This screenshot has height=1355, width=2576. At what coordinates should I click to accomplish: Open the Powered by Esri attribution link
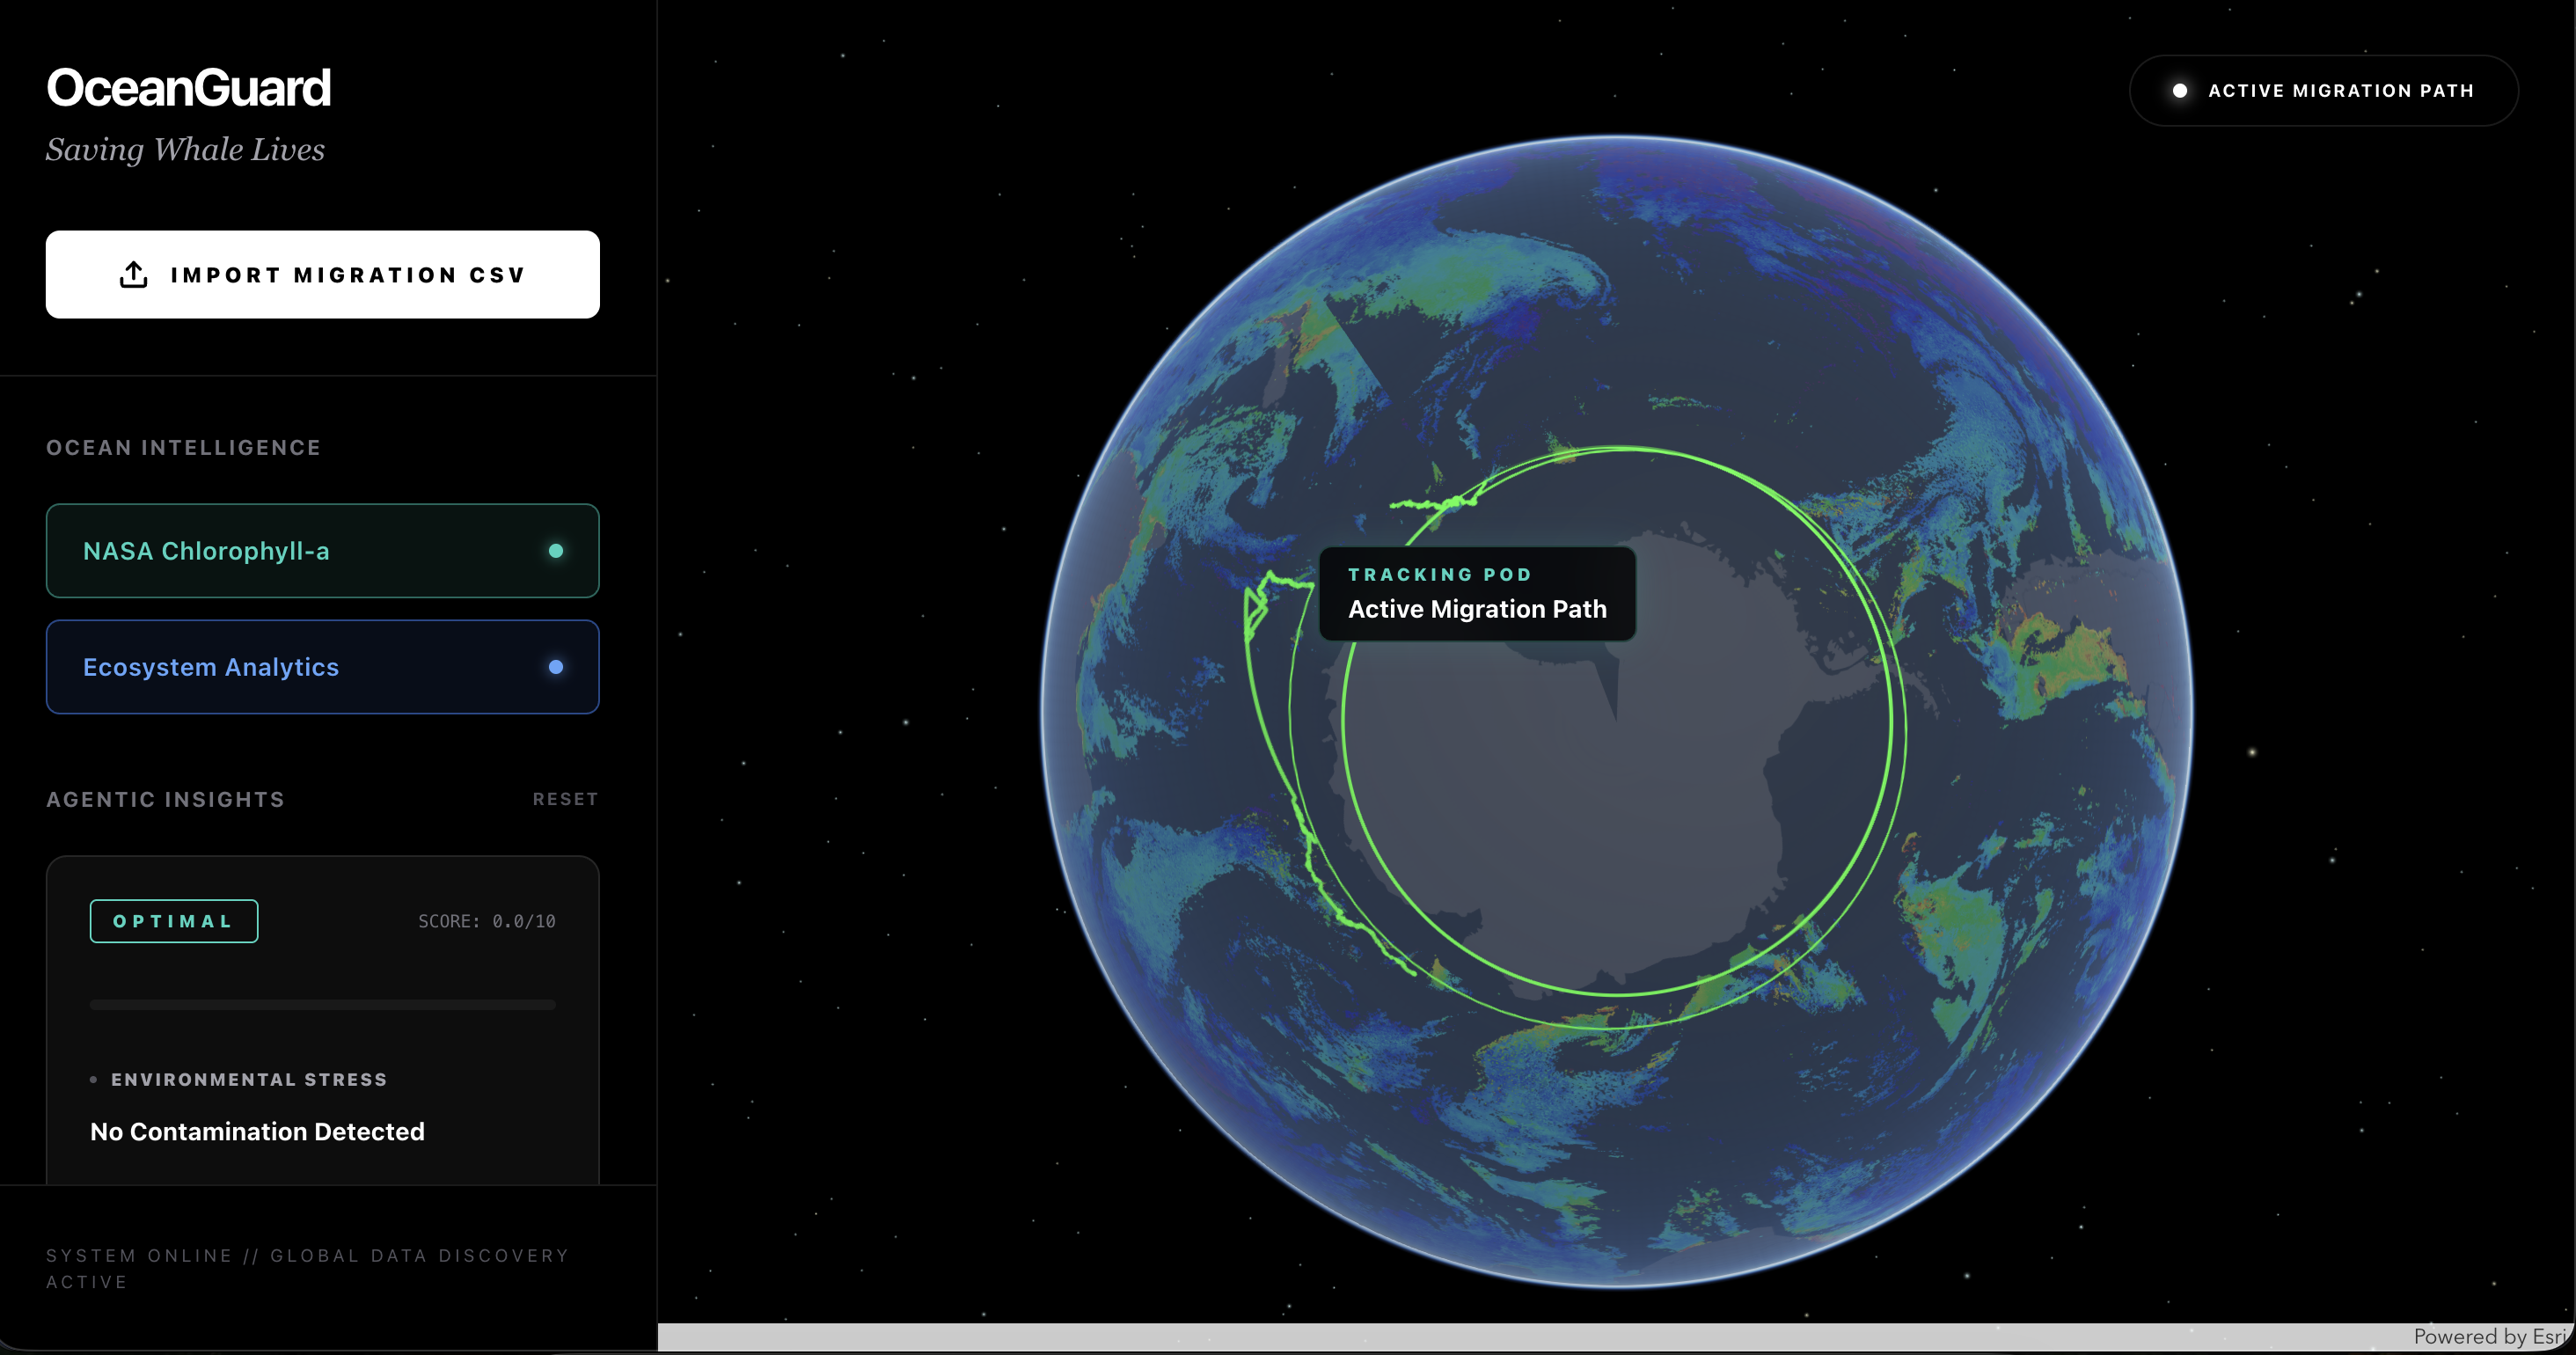pos(2488,1337)
